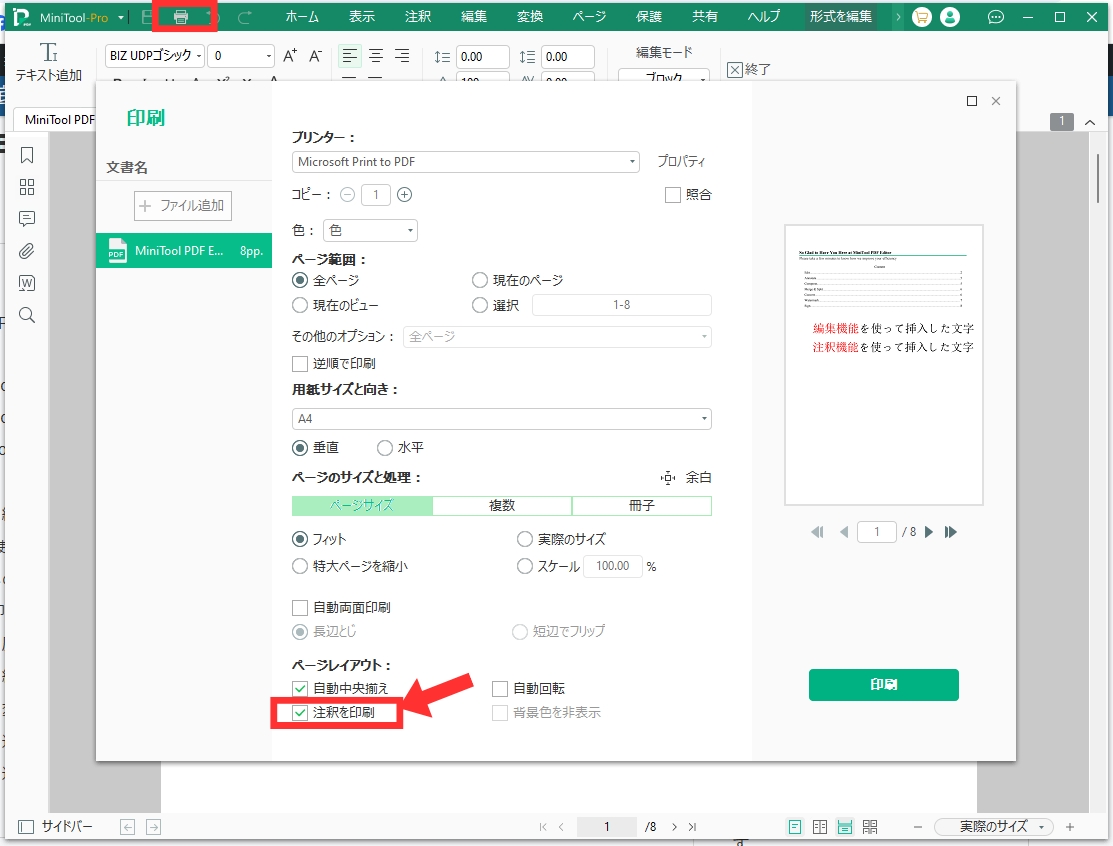Open the page thumbnails panel
Viewport: 1113px width, 846px height.
coord(27,187)
